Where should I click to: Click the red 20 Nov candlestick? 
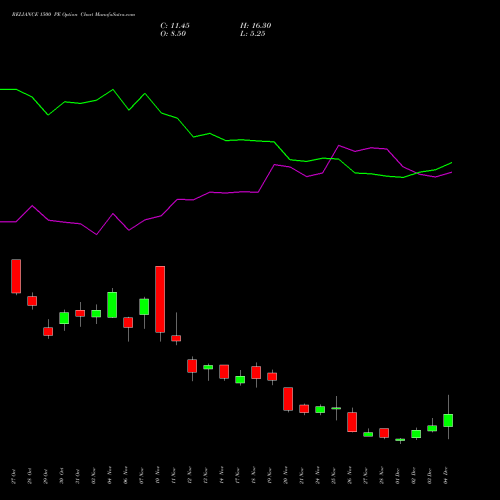288,399
